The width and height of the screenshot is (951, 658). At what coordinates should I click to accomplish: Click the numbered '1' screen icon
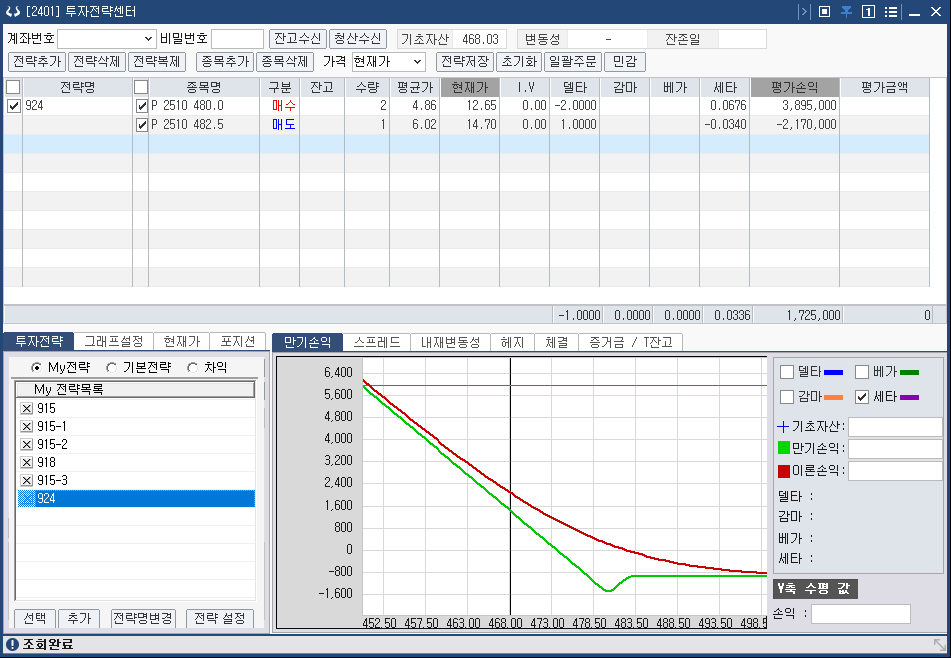coord(869,12)
